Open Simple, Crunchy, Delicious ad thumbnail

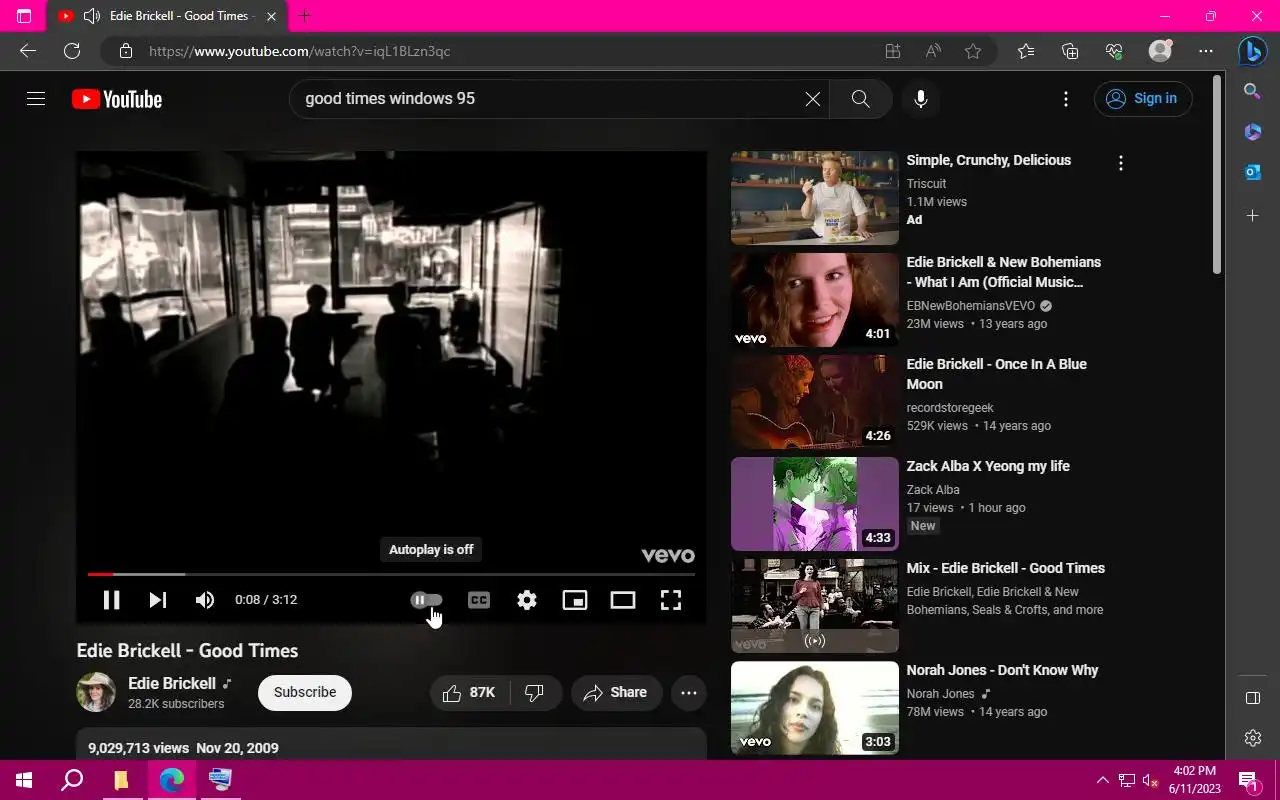click(815, 198)
